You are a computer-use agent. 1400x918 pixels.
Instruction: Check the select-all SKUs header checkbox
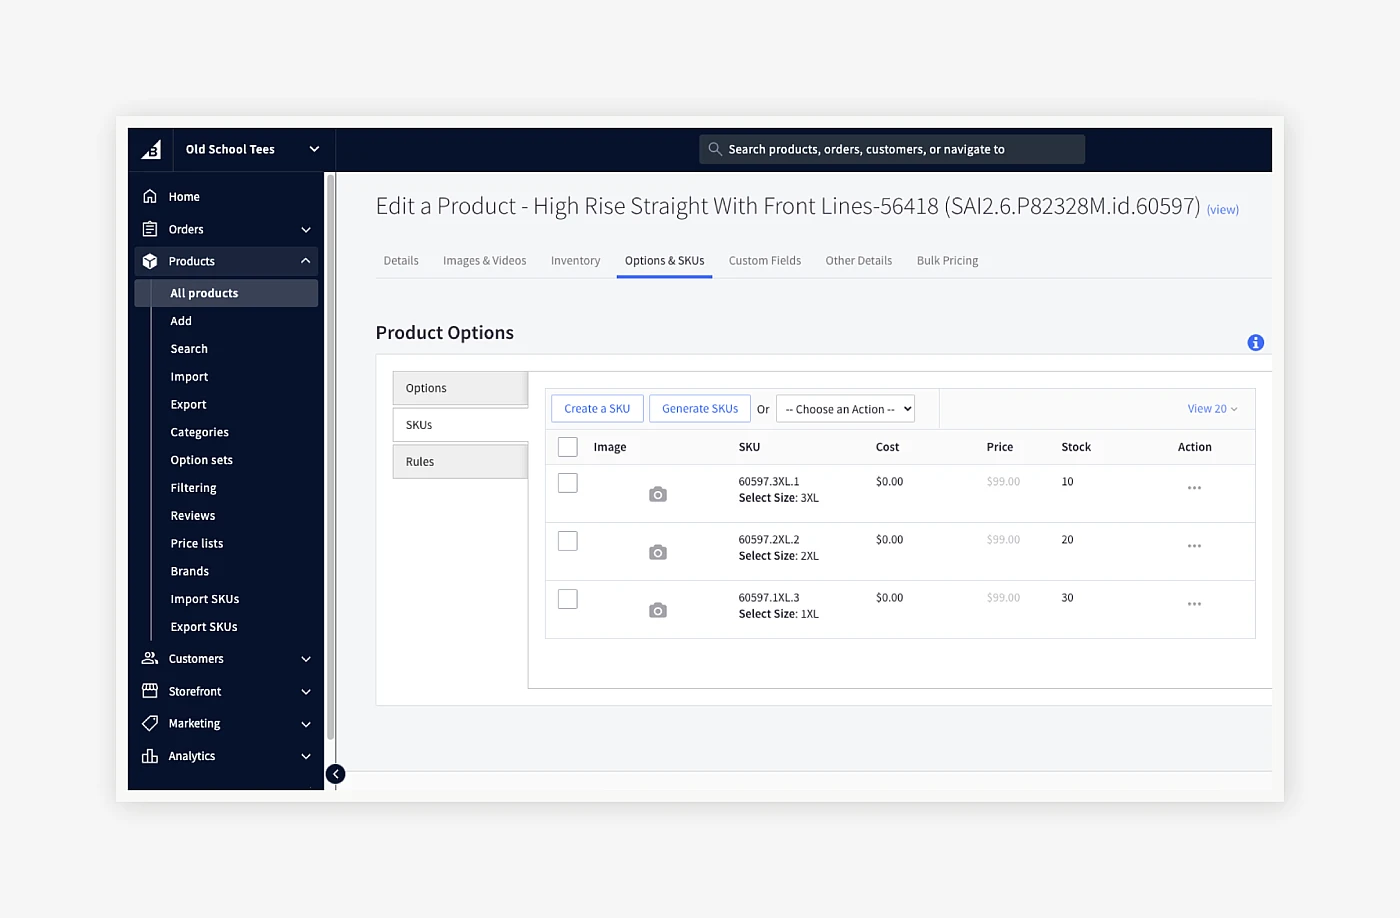pyautogui.click(x=568, y=447)
